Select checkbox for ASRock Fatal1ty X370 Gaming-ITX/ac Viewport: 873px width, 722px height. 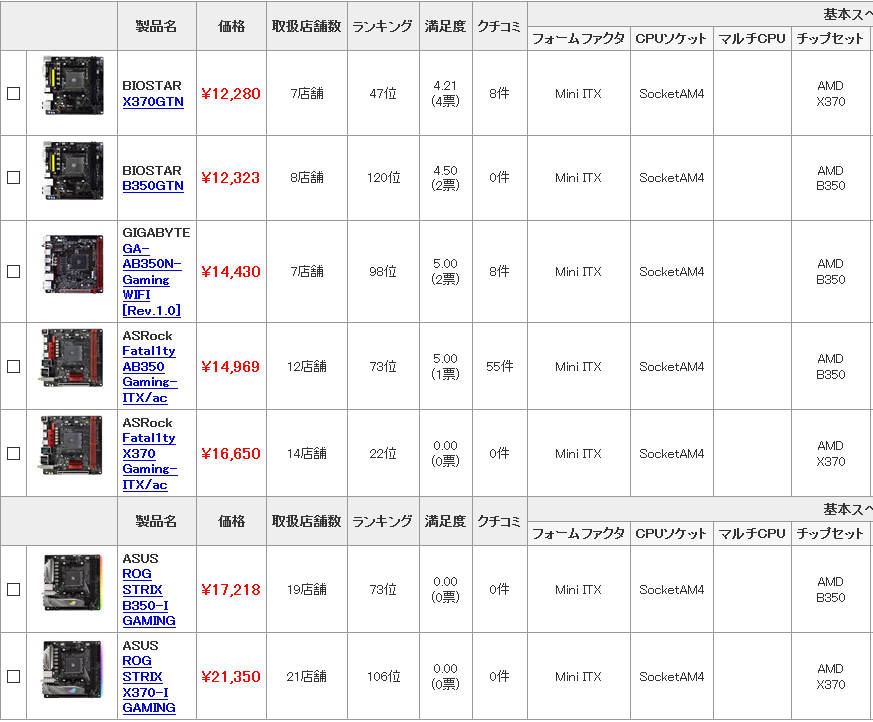tap(13, 454)
